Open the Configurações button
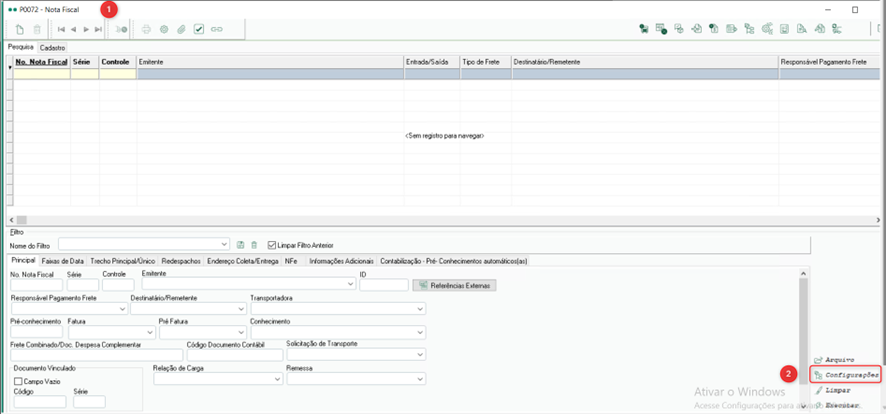886x414 pixels. 846,375
